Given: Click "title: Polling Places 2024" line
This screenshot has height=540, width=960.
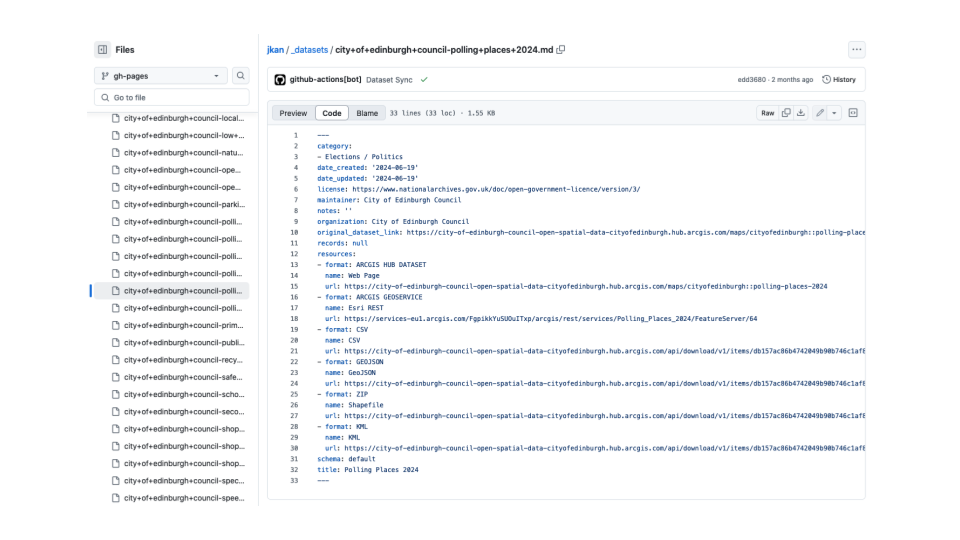Looking at the screenshot, I should point(367,470).
